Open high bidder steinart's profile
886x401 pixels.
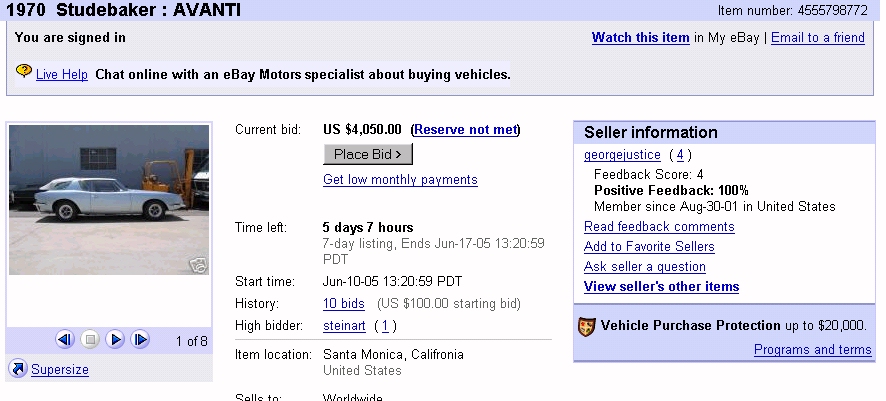pos(344,325)
